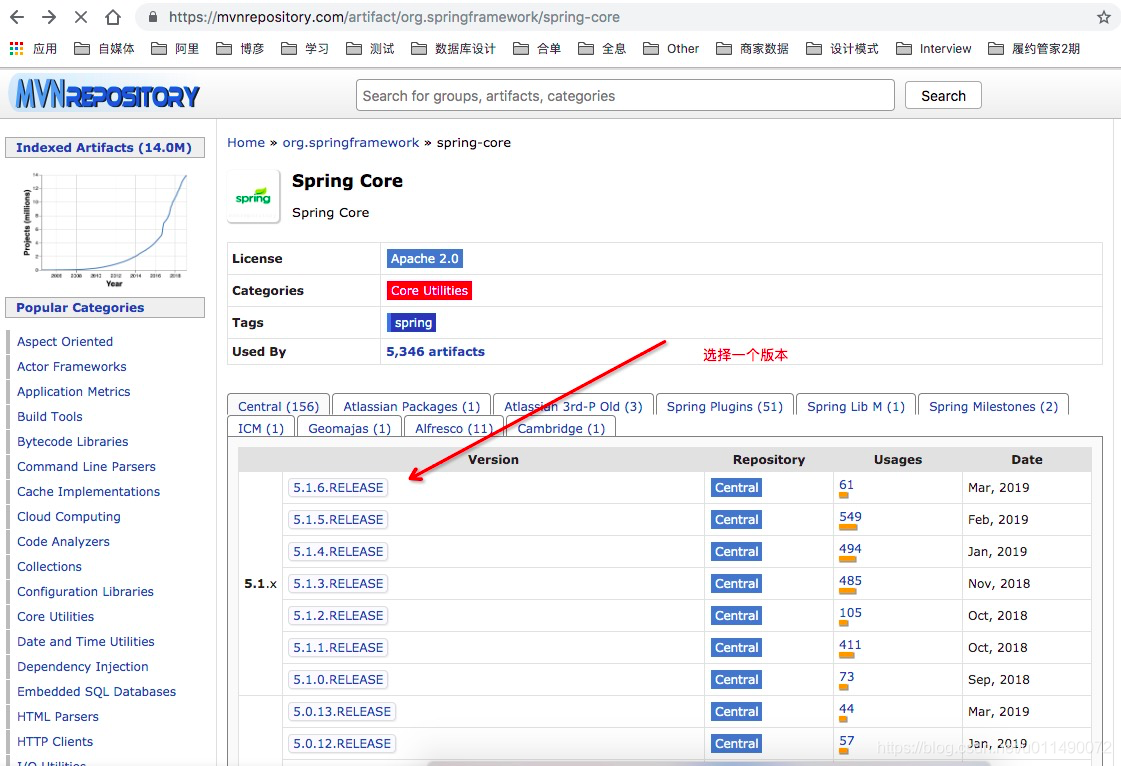Open the Interview bookmark folder

pos(934,49)
